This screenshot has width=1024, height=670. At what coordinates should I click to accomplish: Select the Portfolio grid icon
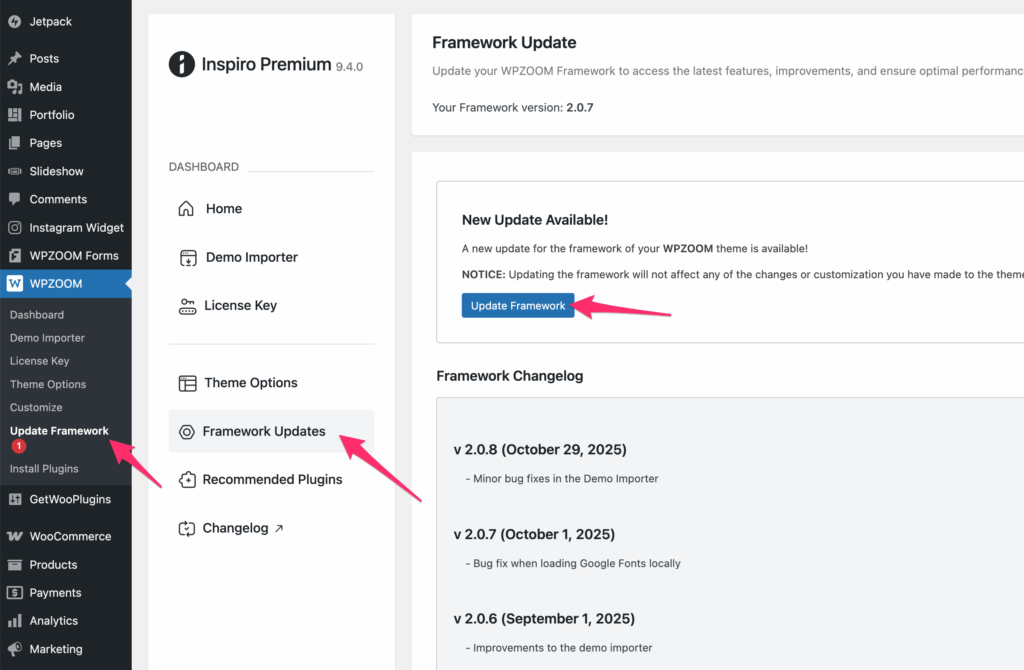(15, 115)
